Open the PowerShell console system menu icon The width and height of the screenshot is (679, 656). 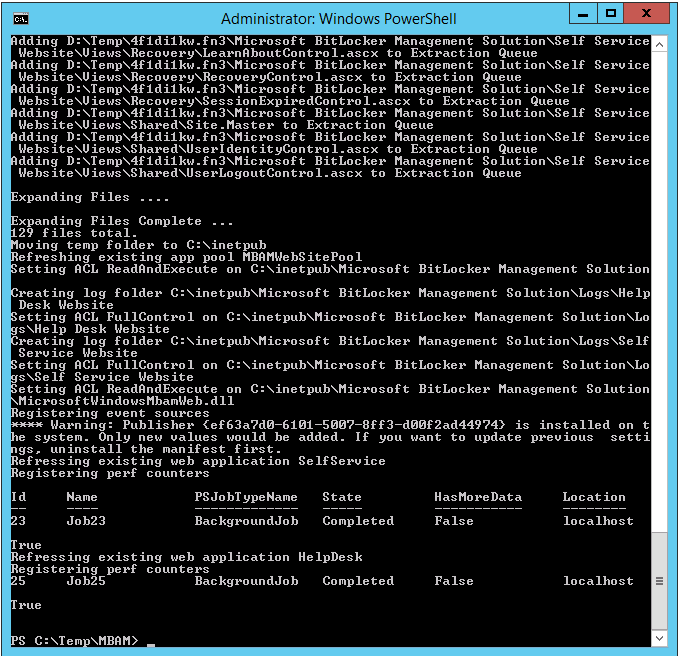point(20,19)
